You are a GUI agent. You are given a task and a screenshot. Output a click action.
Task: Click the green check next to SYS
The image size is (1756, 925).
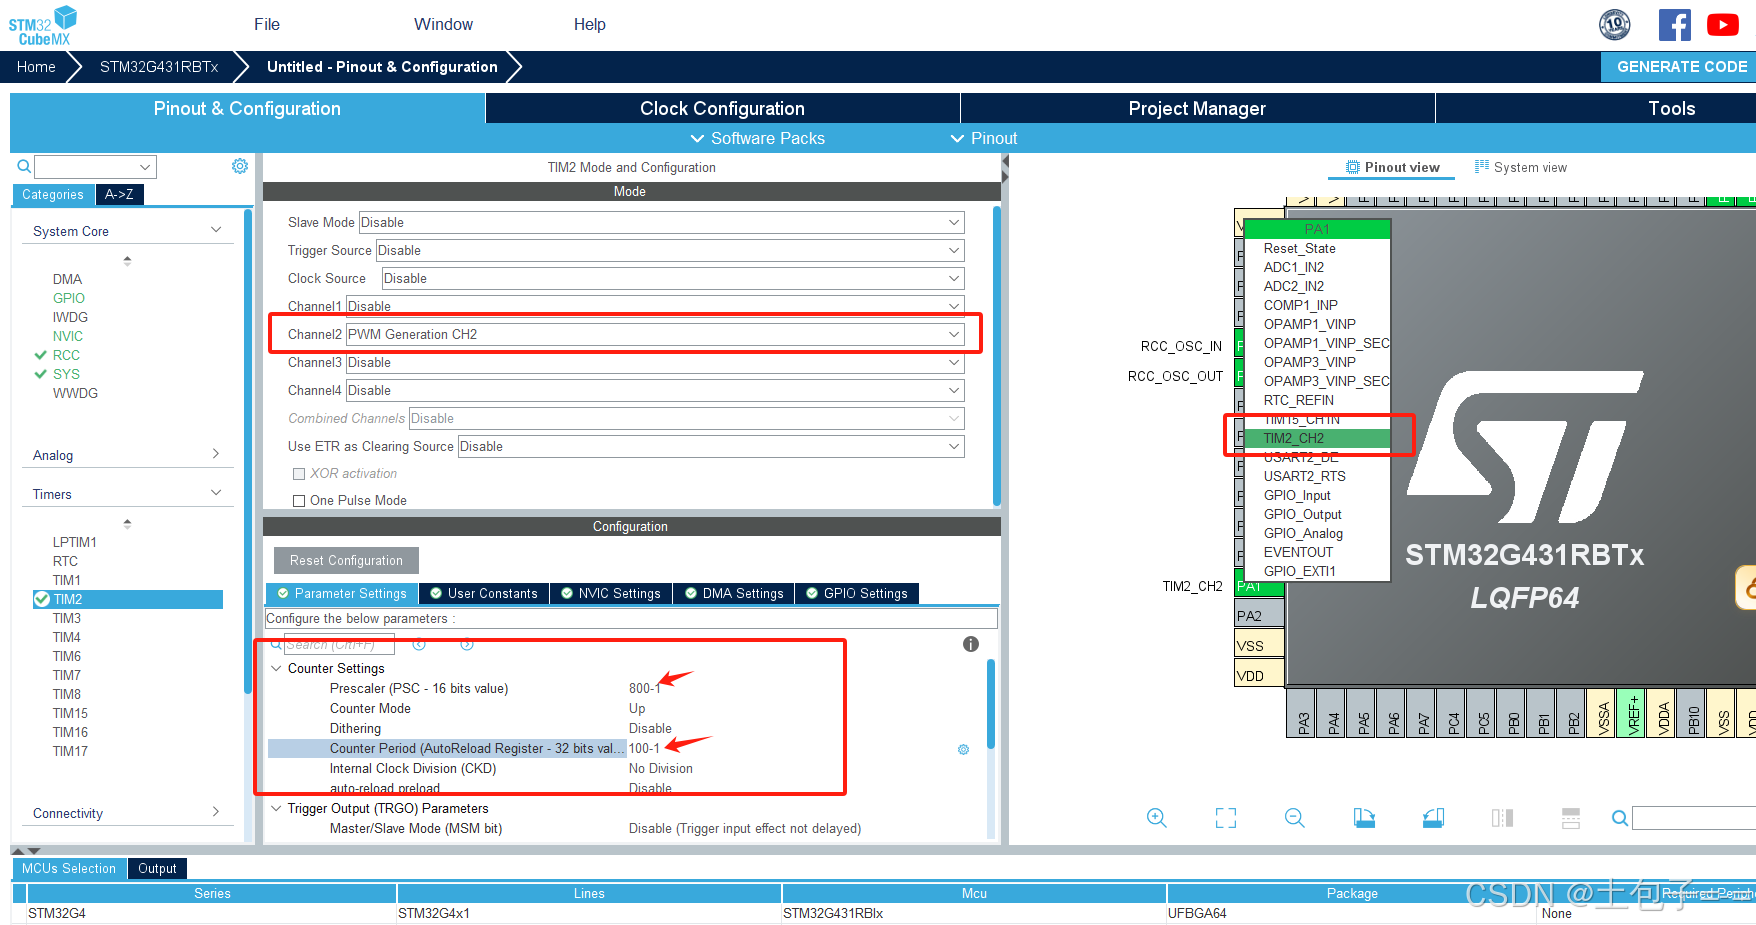[41, 374]
